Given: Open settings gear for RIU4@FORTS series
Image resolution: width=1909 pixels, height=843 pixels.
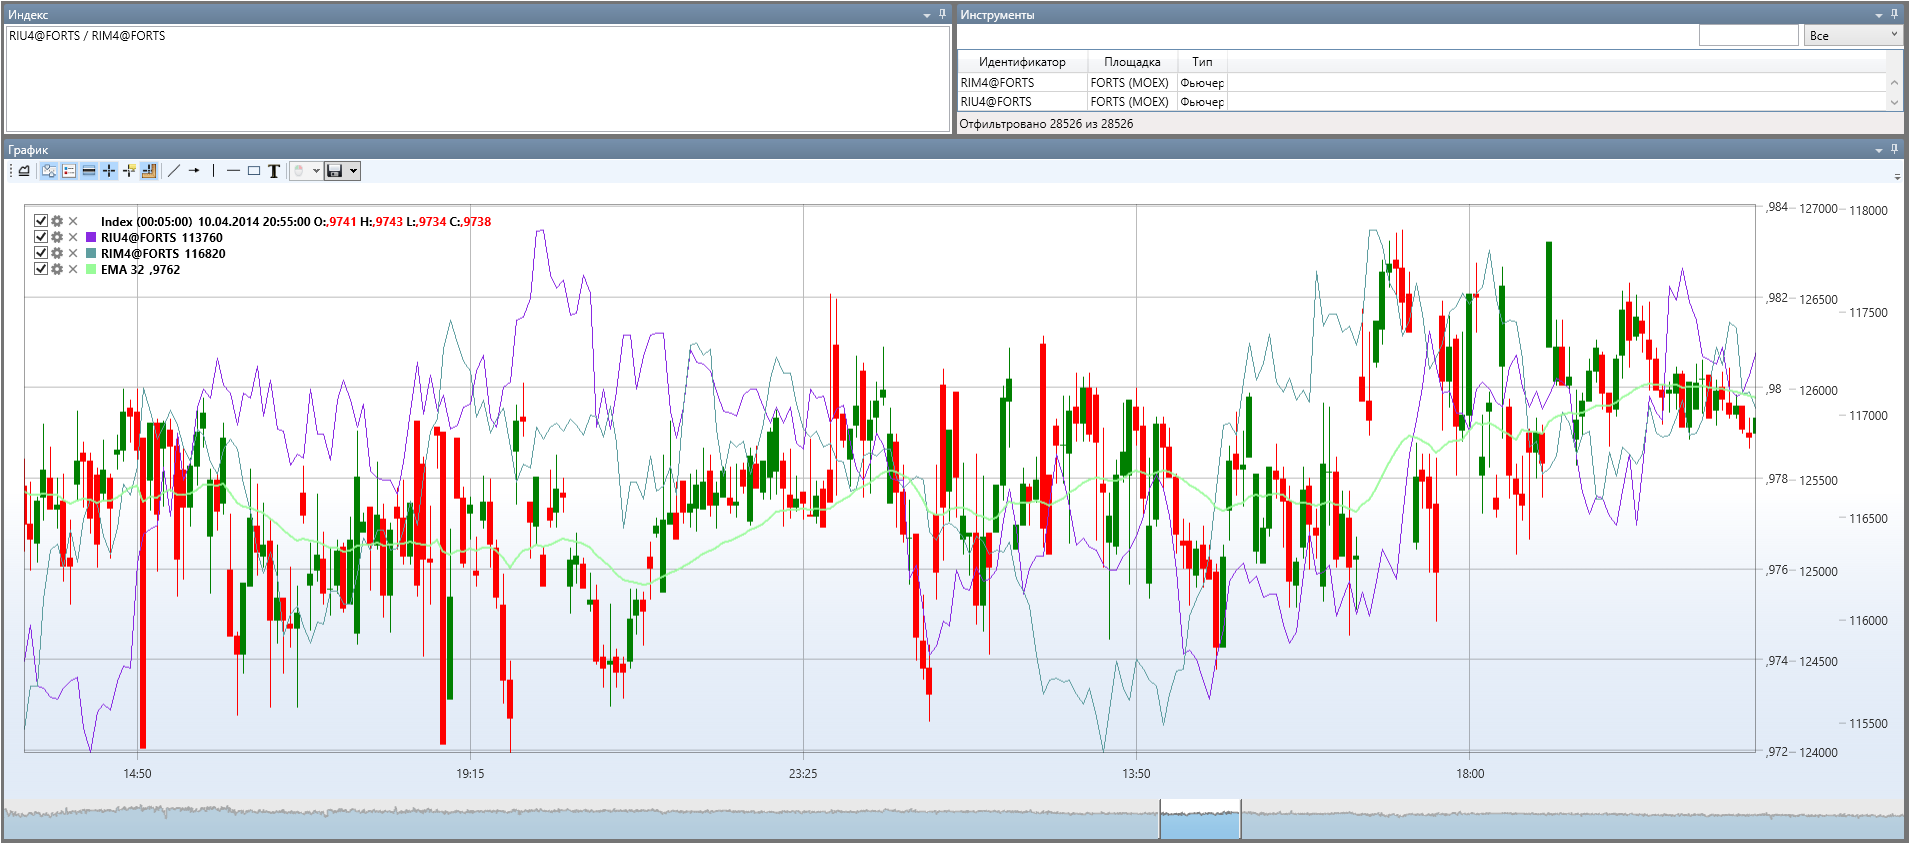Looking at the screenshot, I should coord(57,237).
